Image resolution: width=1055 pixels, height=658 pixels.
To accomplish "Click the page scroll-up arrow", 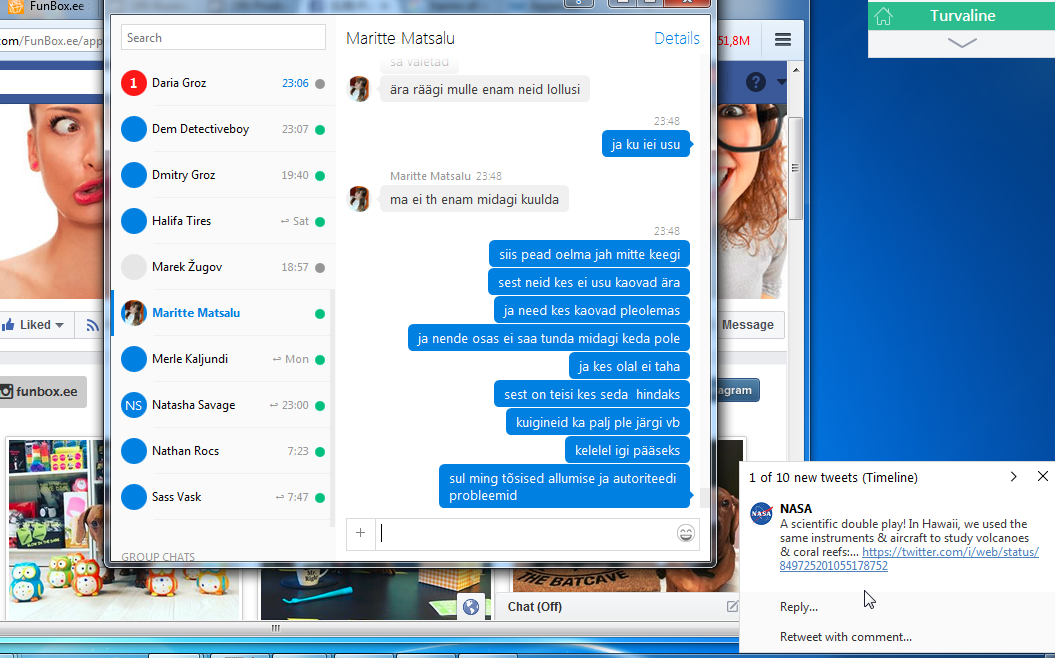I will 796,70.
